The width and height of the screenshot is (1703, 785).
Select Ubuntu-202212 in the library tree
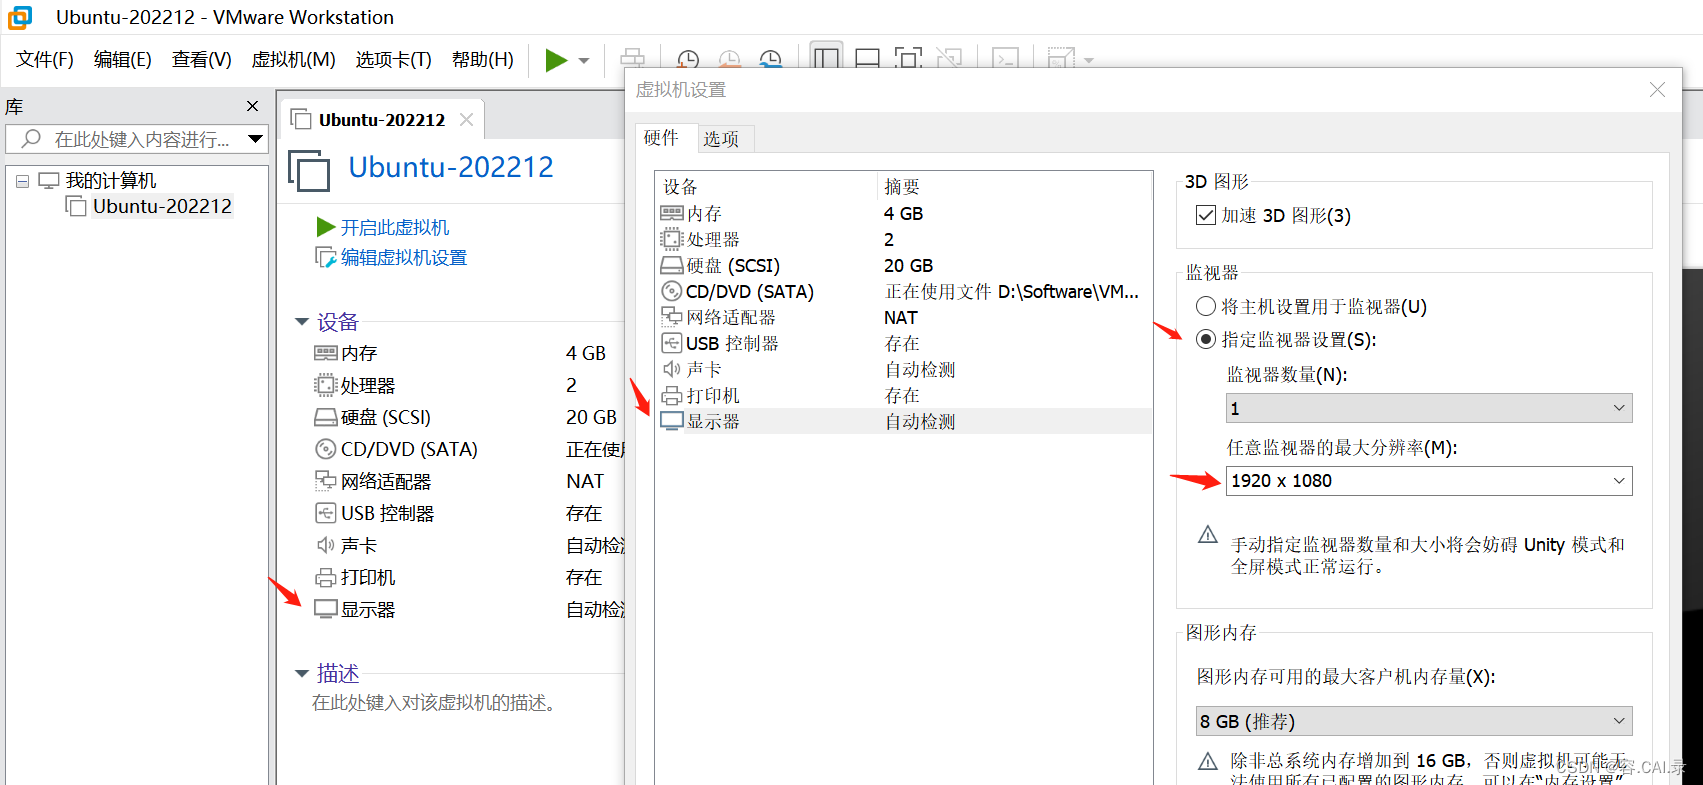click(162, 206)
